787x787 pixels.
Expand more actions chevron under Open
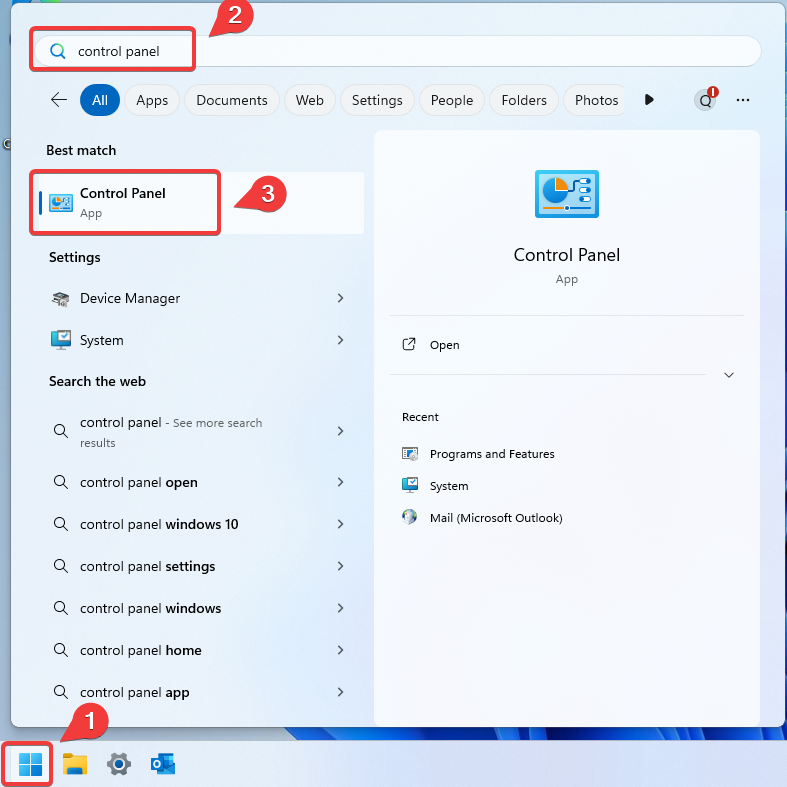(x=729, y=375)
